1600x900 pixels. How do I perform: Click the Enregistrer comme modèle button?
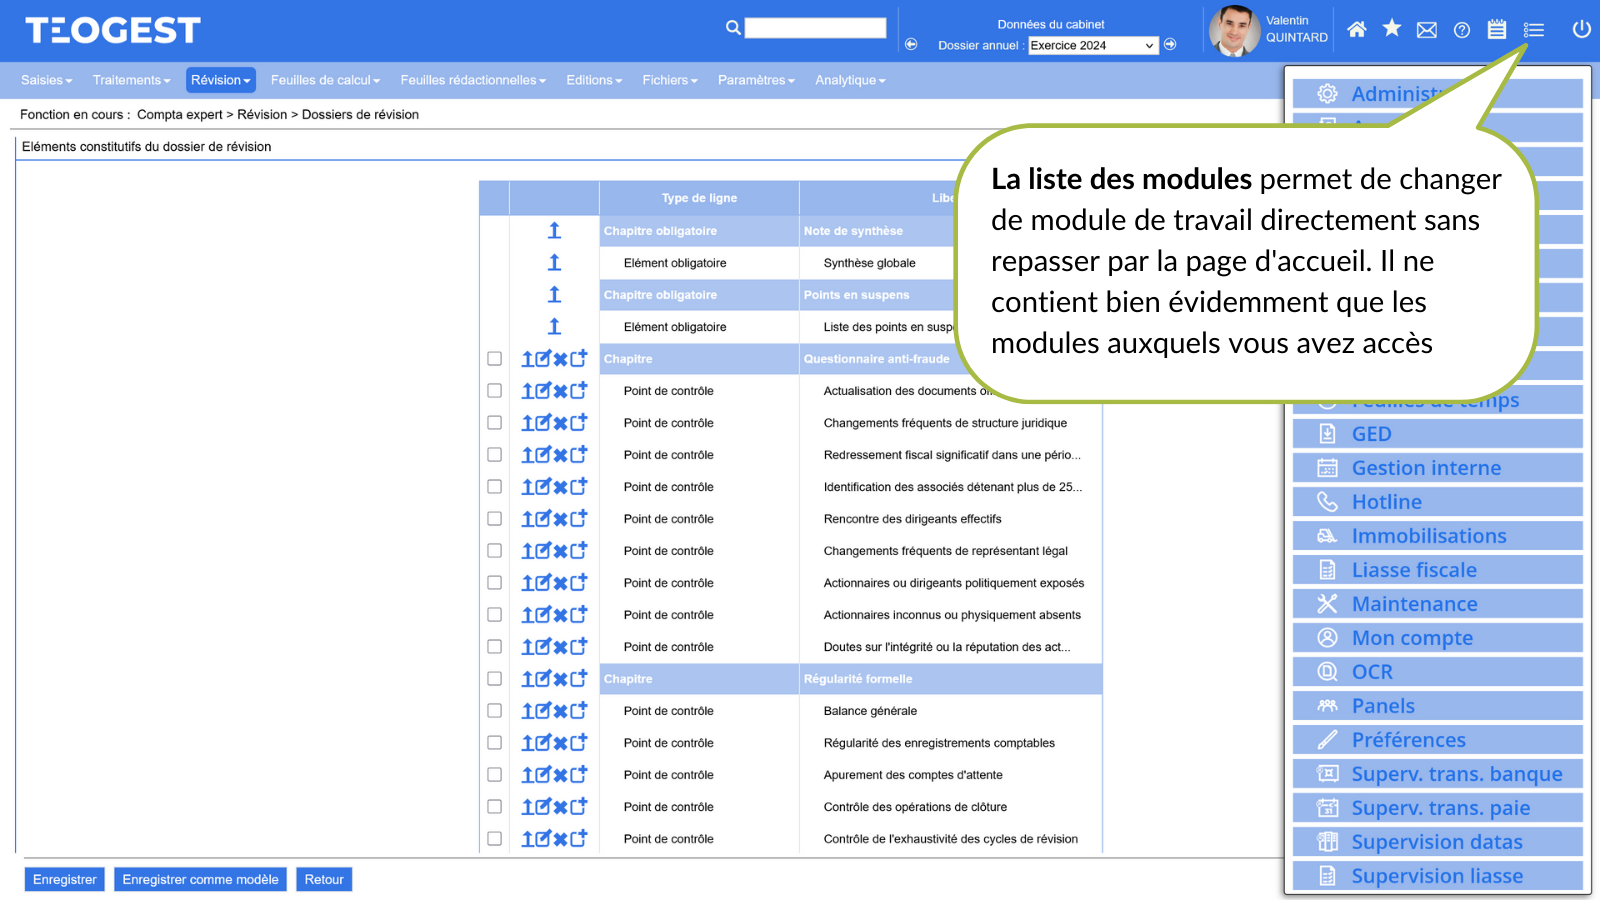click(200, 880)
